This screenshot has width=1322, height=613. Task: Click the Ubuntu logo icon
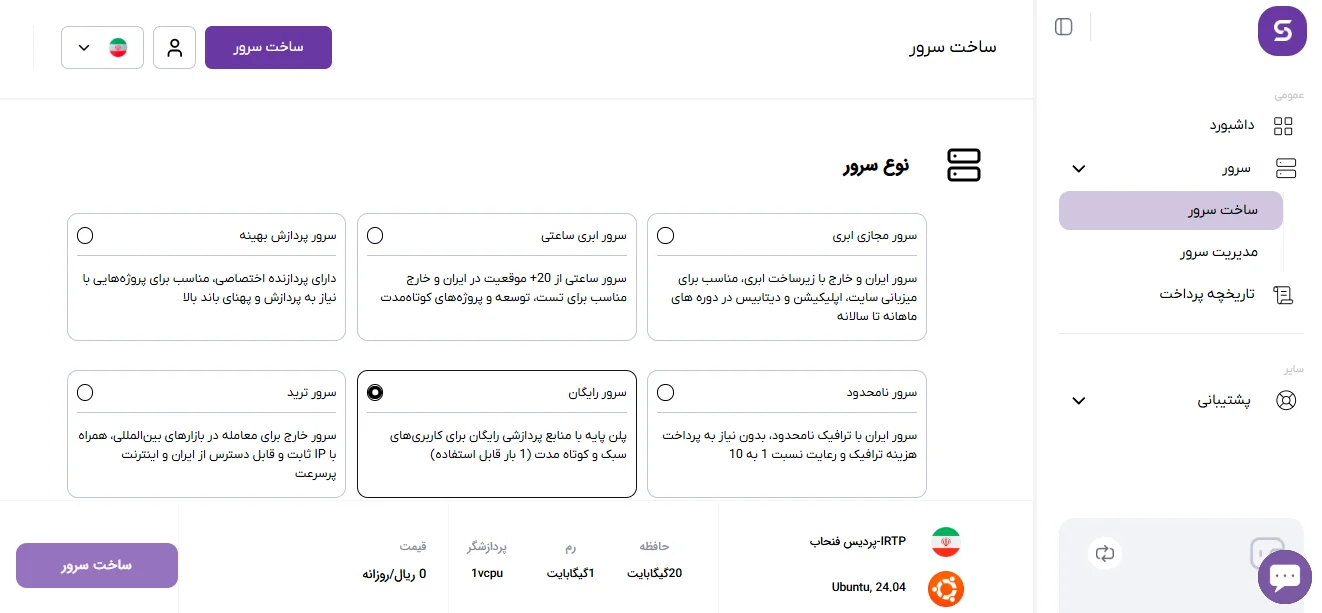coord(945,588)
